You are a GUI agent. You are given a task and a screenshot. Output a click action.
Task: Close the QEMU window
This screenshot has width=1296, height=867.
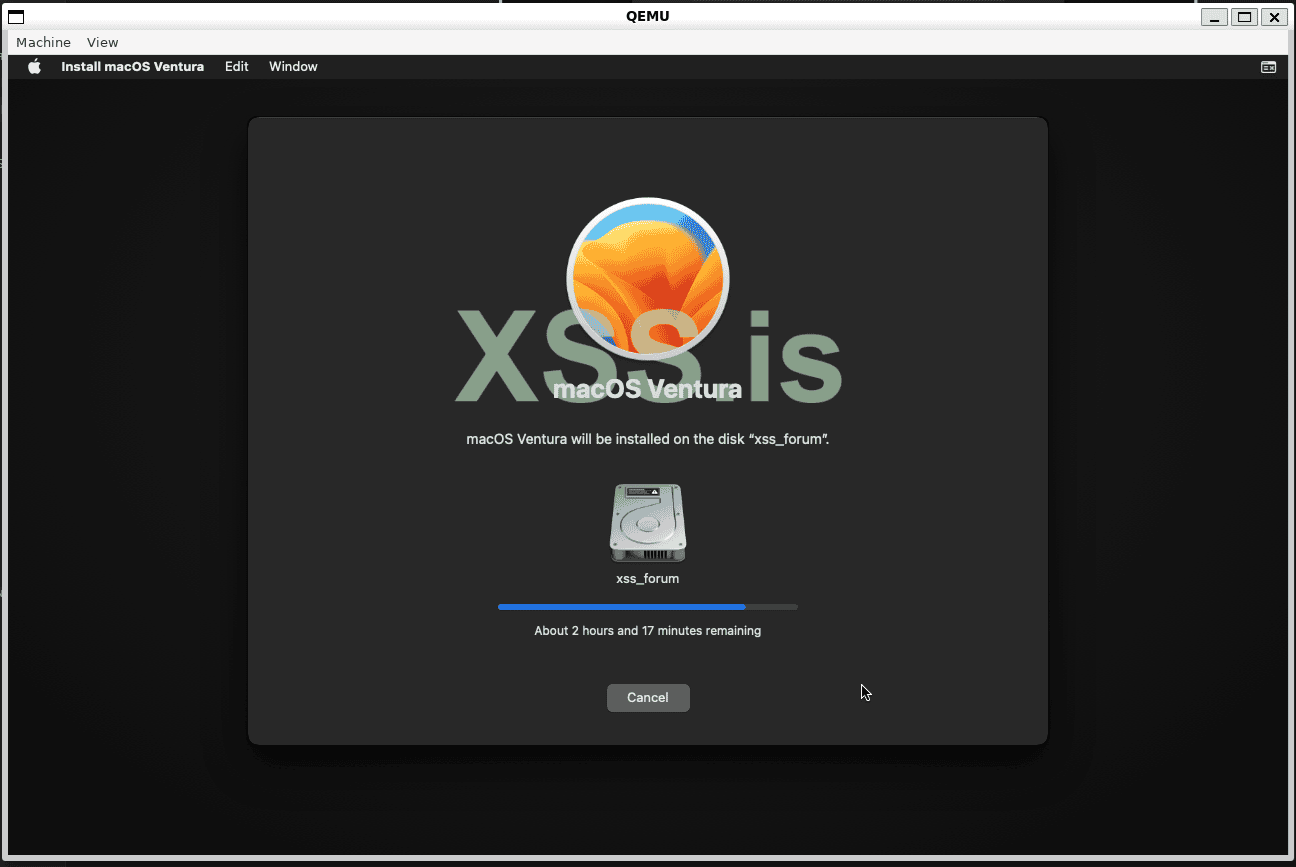[x=1273, y=17]
